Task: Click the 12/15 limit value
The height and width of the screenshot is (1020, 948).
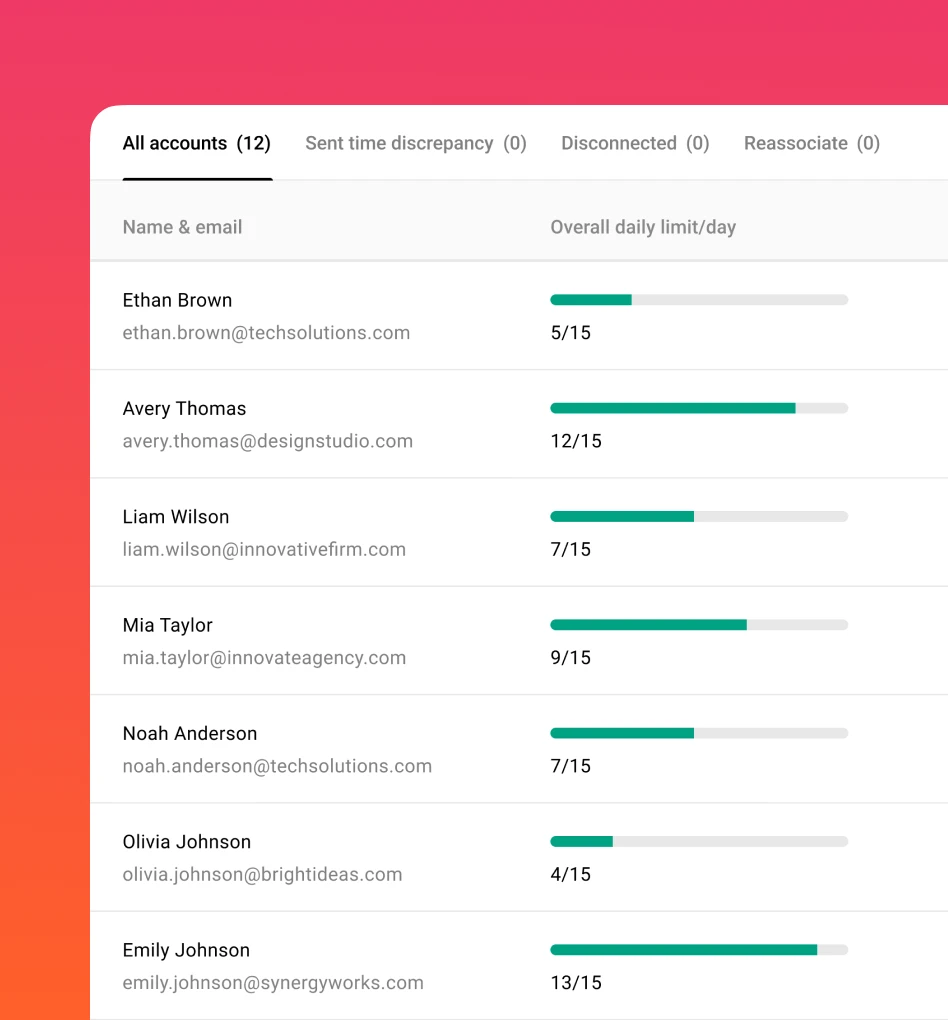Action: pyautogui.click(x=576, y=441)
